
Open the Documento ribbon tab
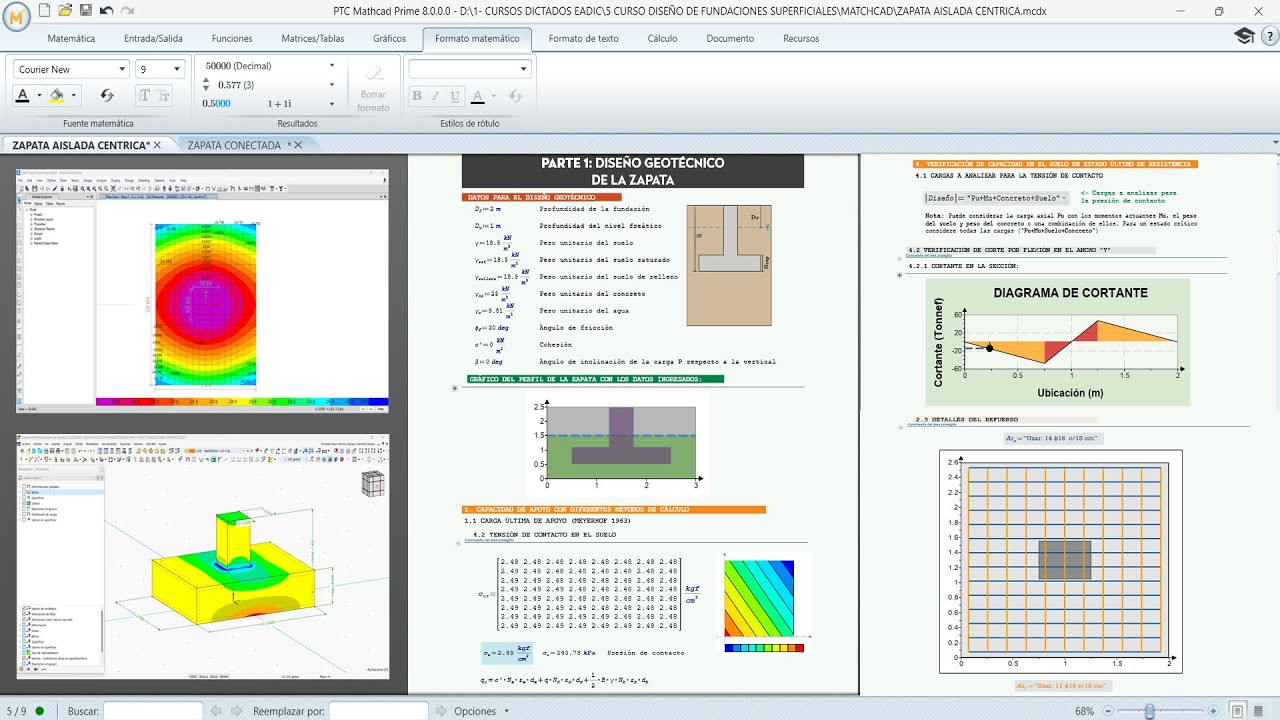730,38
